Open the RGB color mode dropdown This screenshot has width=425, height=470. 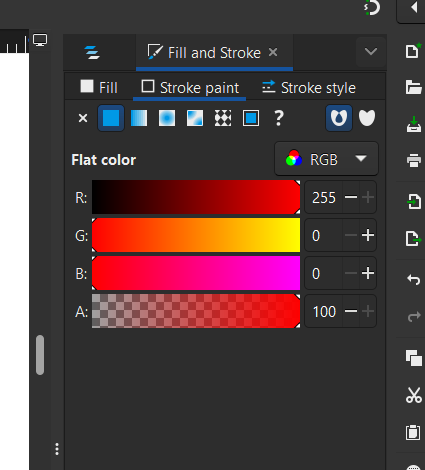(326, 159)
